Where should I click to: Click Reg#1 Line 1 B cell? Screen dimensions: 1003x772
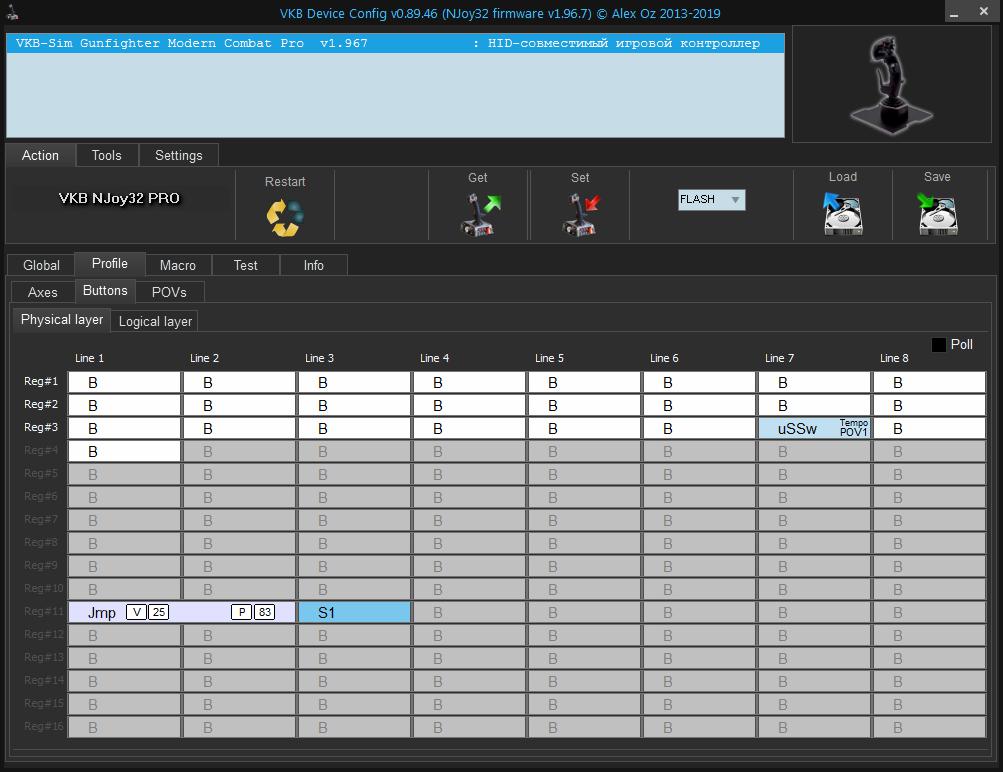pyautogui.click(x=124, y=382)
